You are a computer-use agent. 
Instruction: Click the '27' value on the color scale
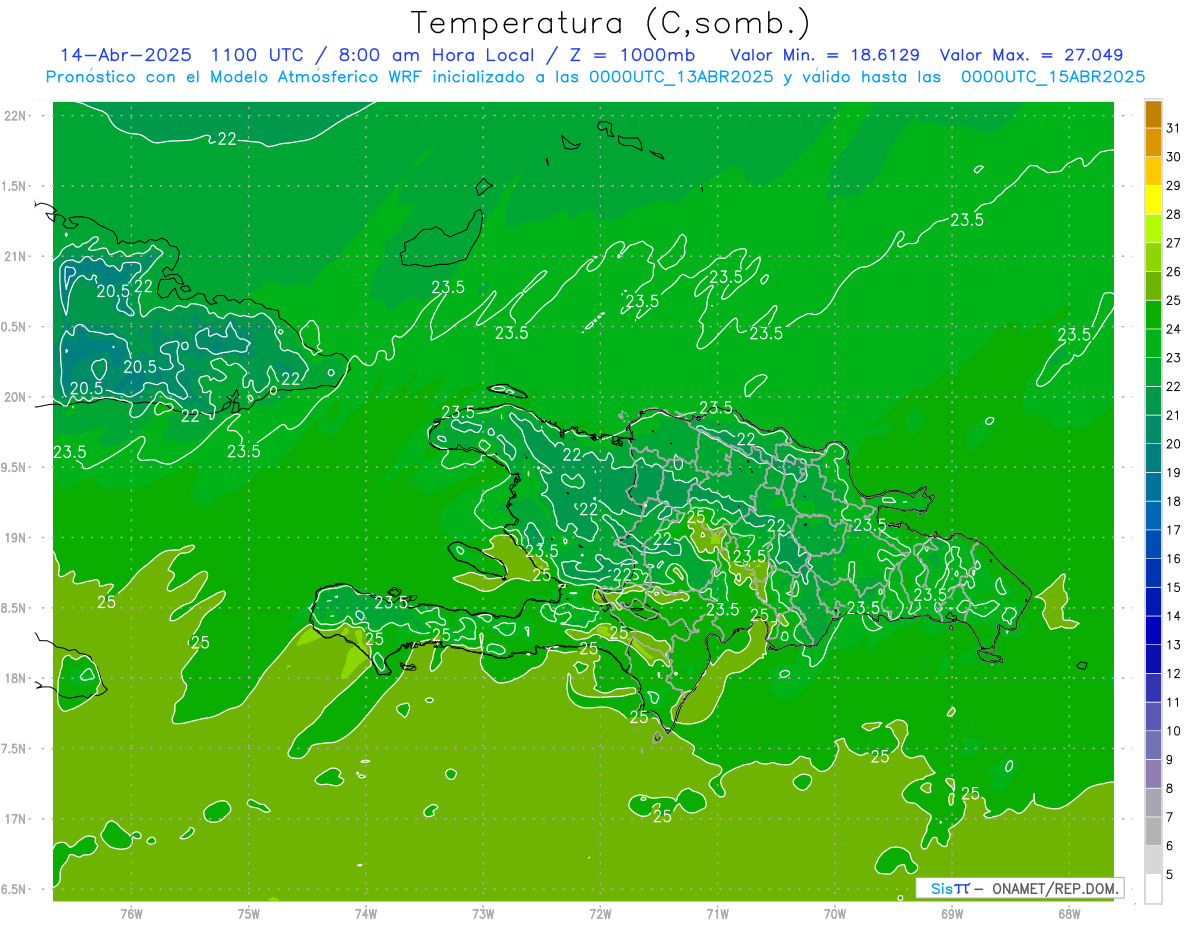pos(1173,243)
